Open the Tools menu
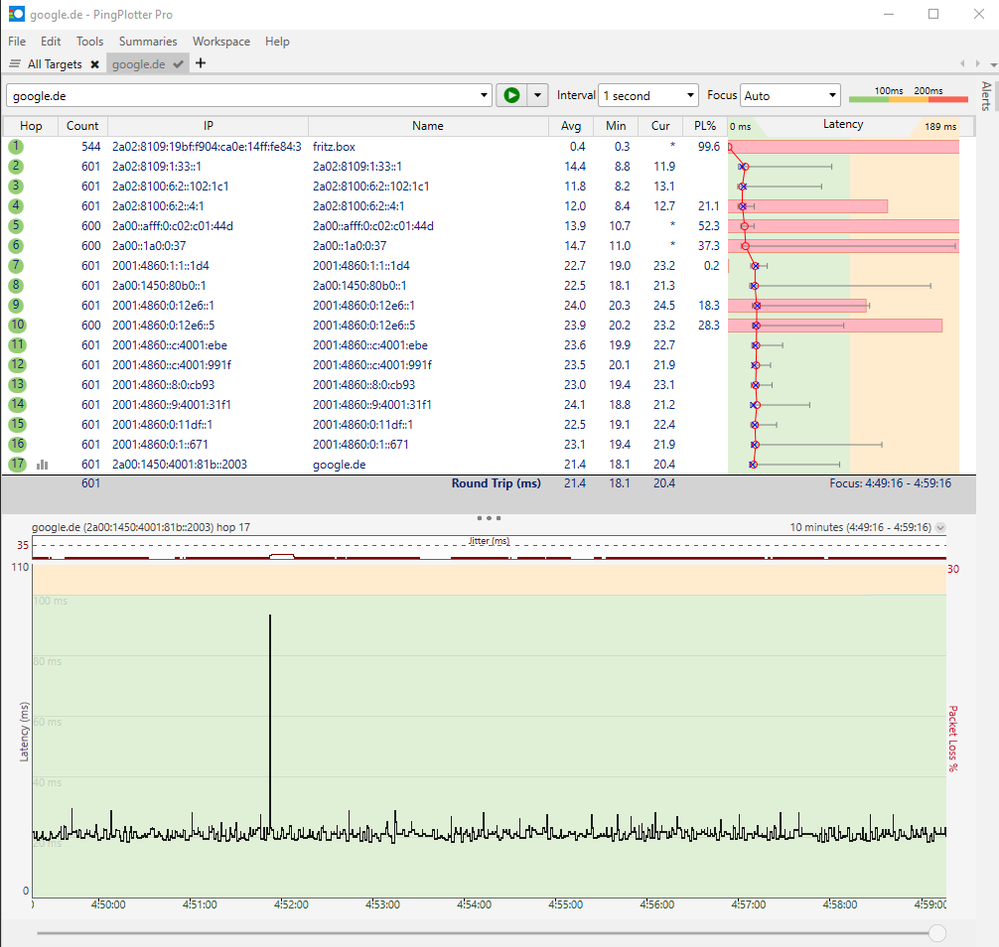Image resolution: width=999 pixels, height=947 pixels. point(89,41)
